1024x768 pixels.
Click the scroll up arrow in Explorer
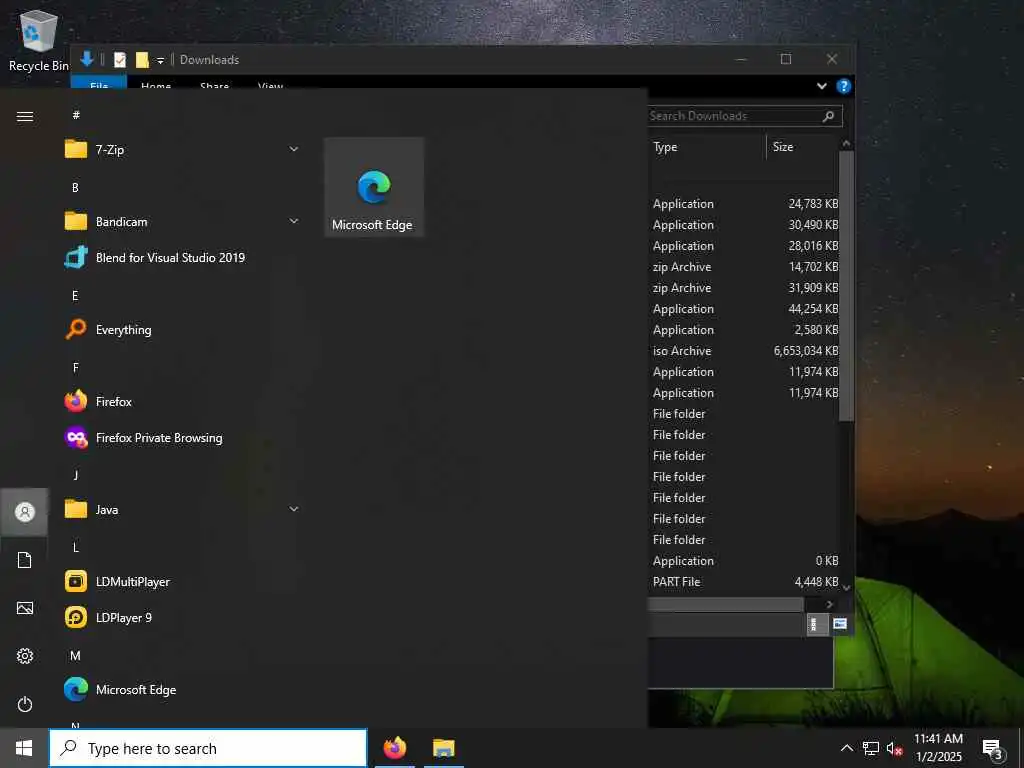click(846, 143)
